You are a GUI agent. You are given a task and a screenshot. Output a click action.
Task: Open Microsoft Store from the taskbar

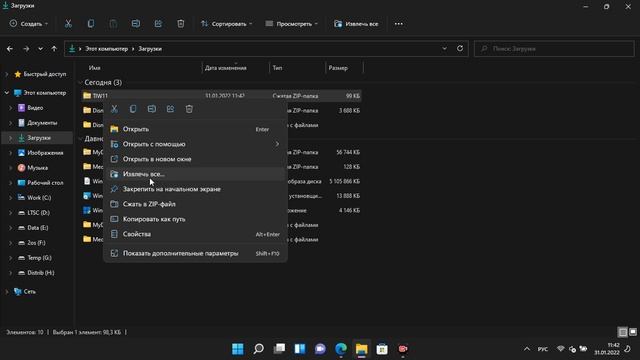point(382,349)
